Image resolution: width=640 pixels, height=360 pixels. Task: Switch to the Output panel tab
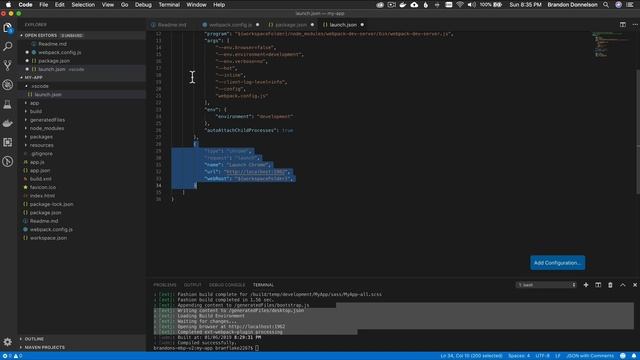193,285
